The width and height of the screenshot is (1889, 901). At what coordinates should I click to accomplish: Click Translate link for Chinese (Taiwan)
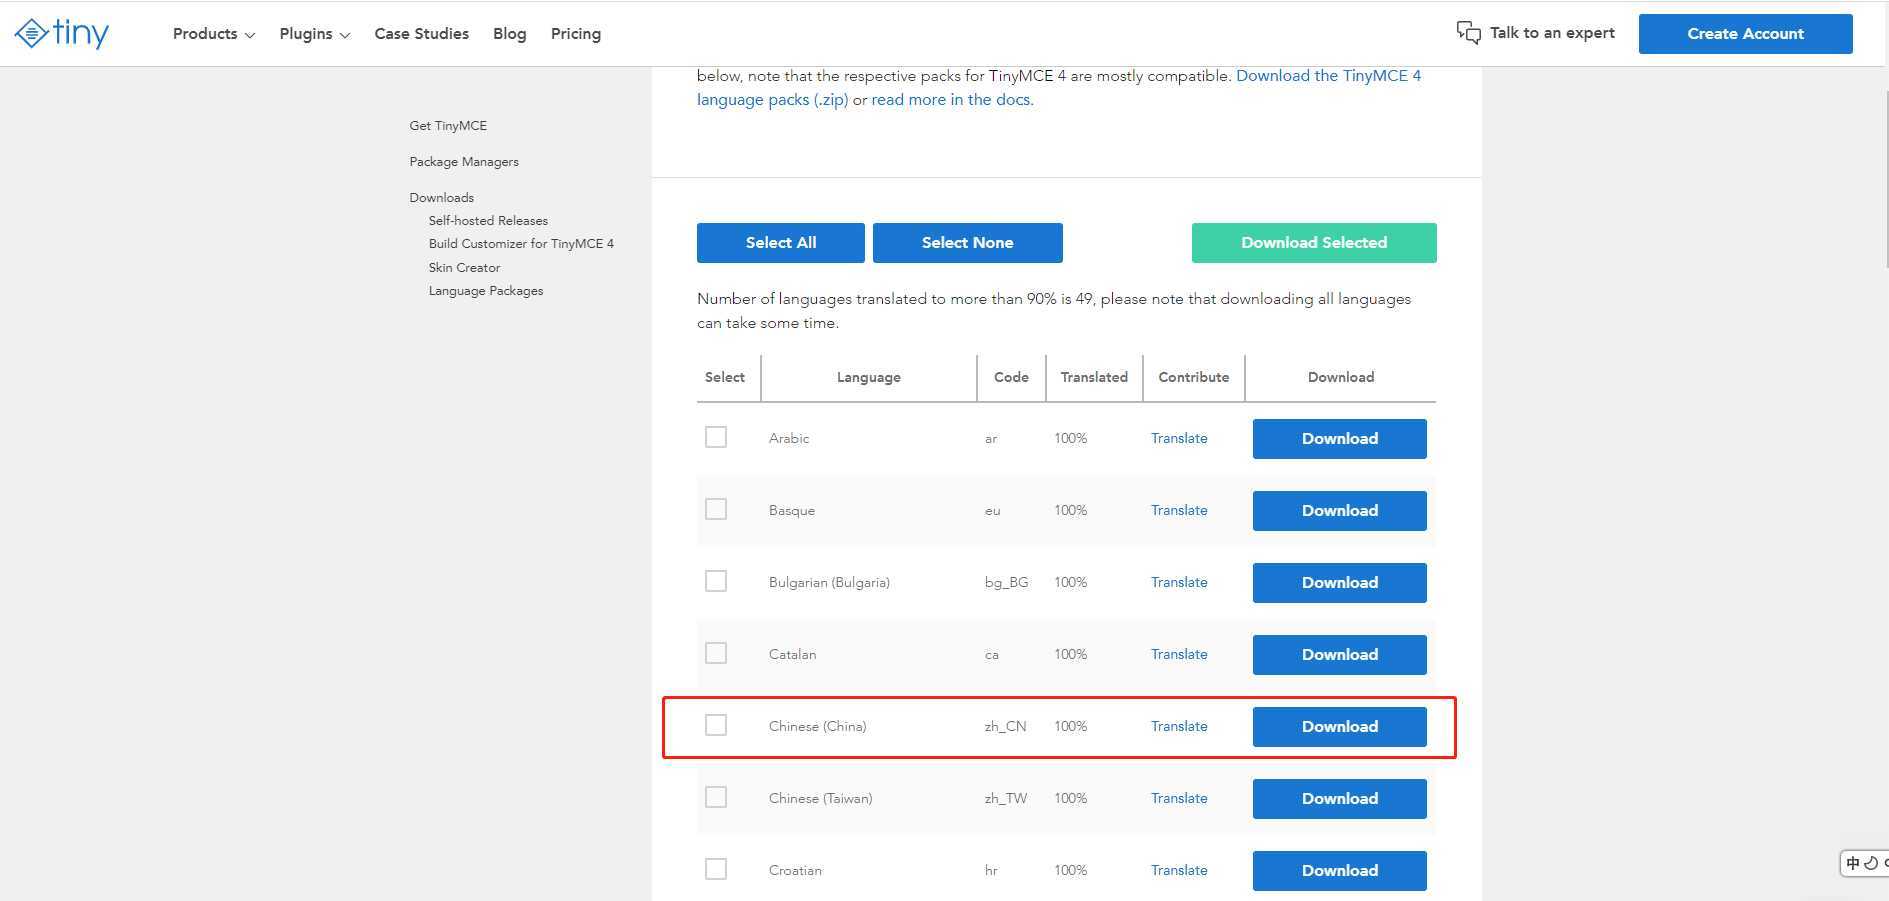click(1179, 798)
